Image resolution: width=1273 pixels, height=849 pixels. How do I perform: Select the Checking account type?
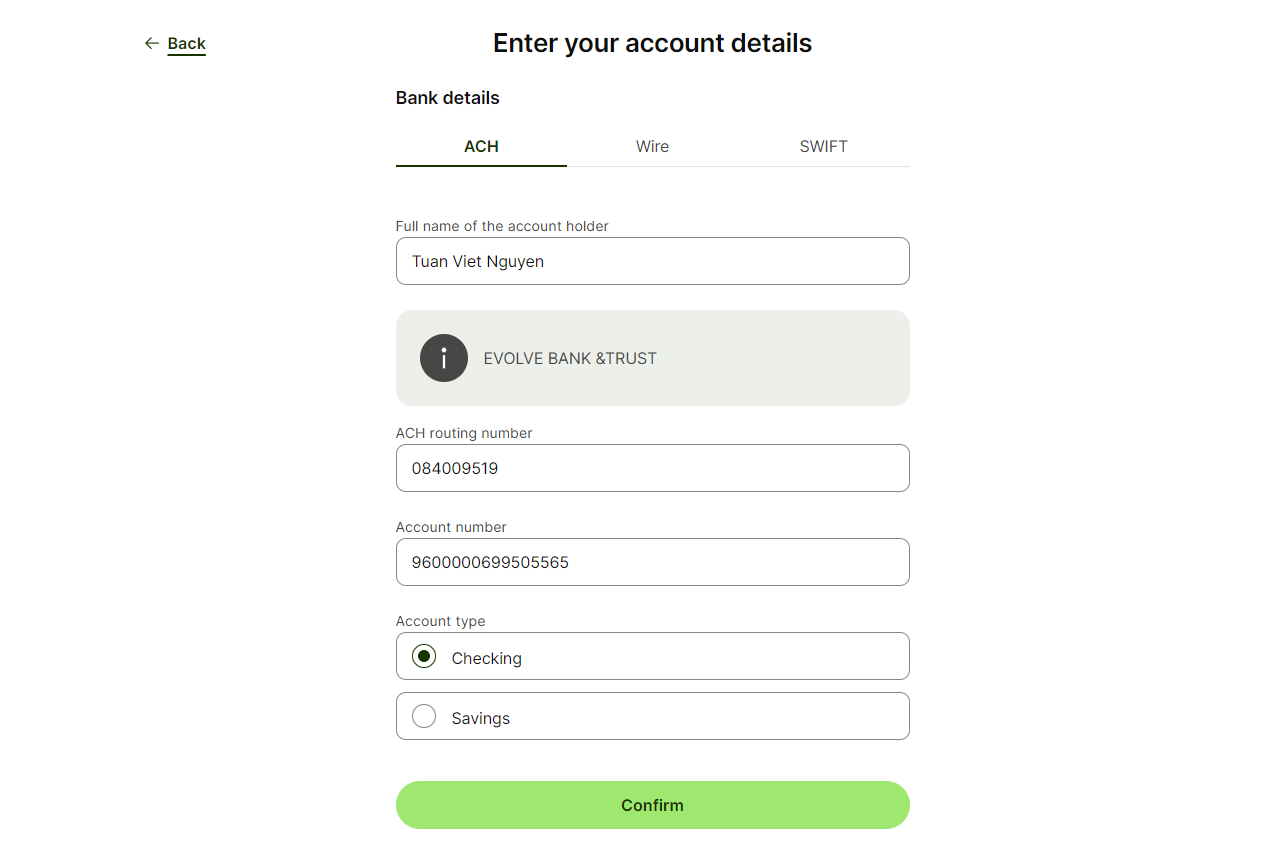coord(652,656)
